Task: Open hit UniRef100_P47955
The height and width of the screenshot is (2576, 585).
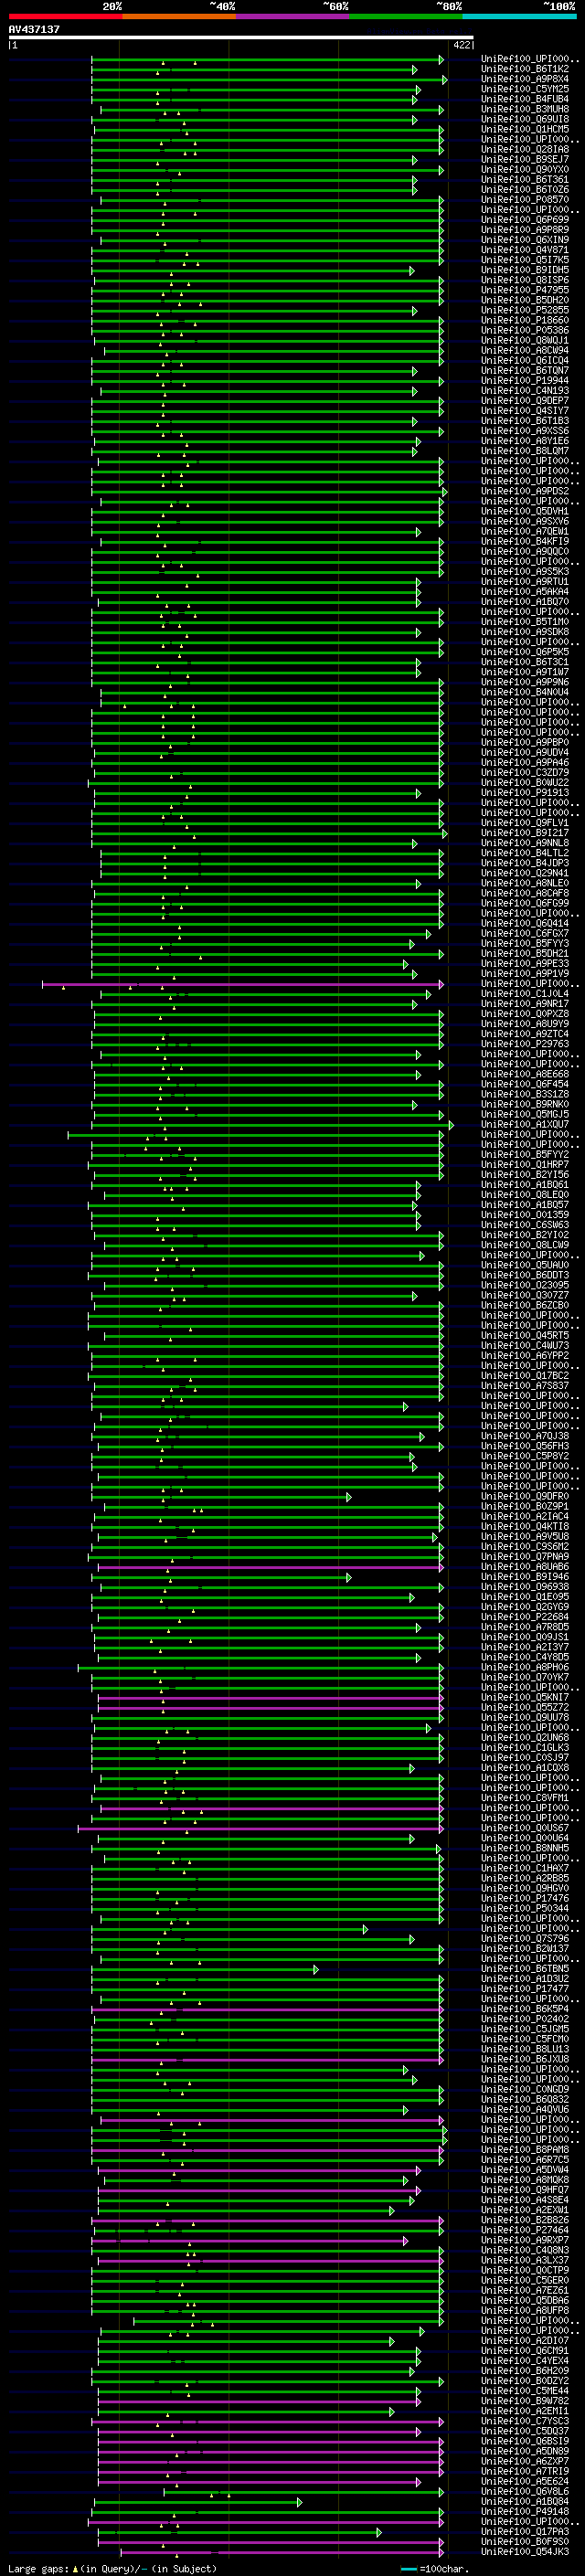Action: click(525, 290)
